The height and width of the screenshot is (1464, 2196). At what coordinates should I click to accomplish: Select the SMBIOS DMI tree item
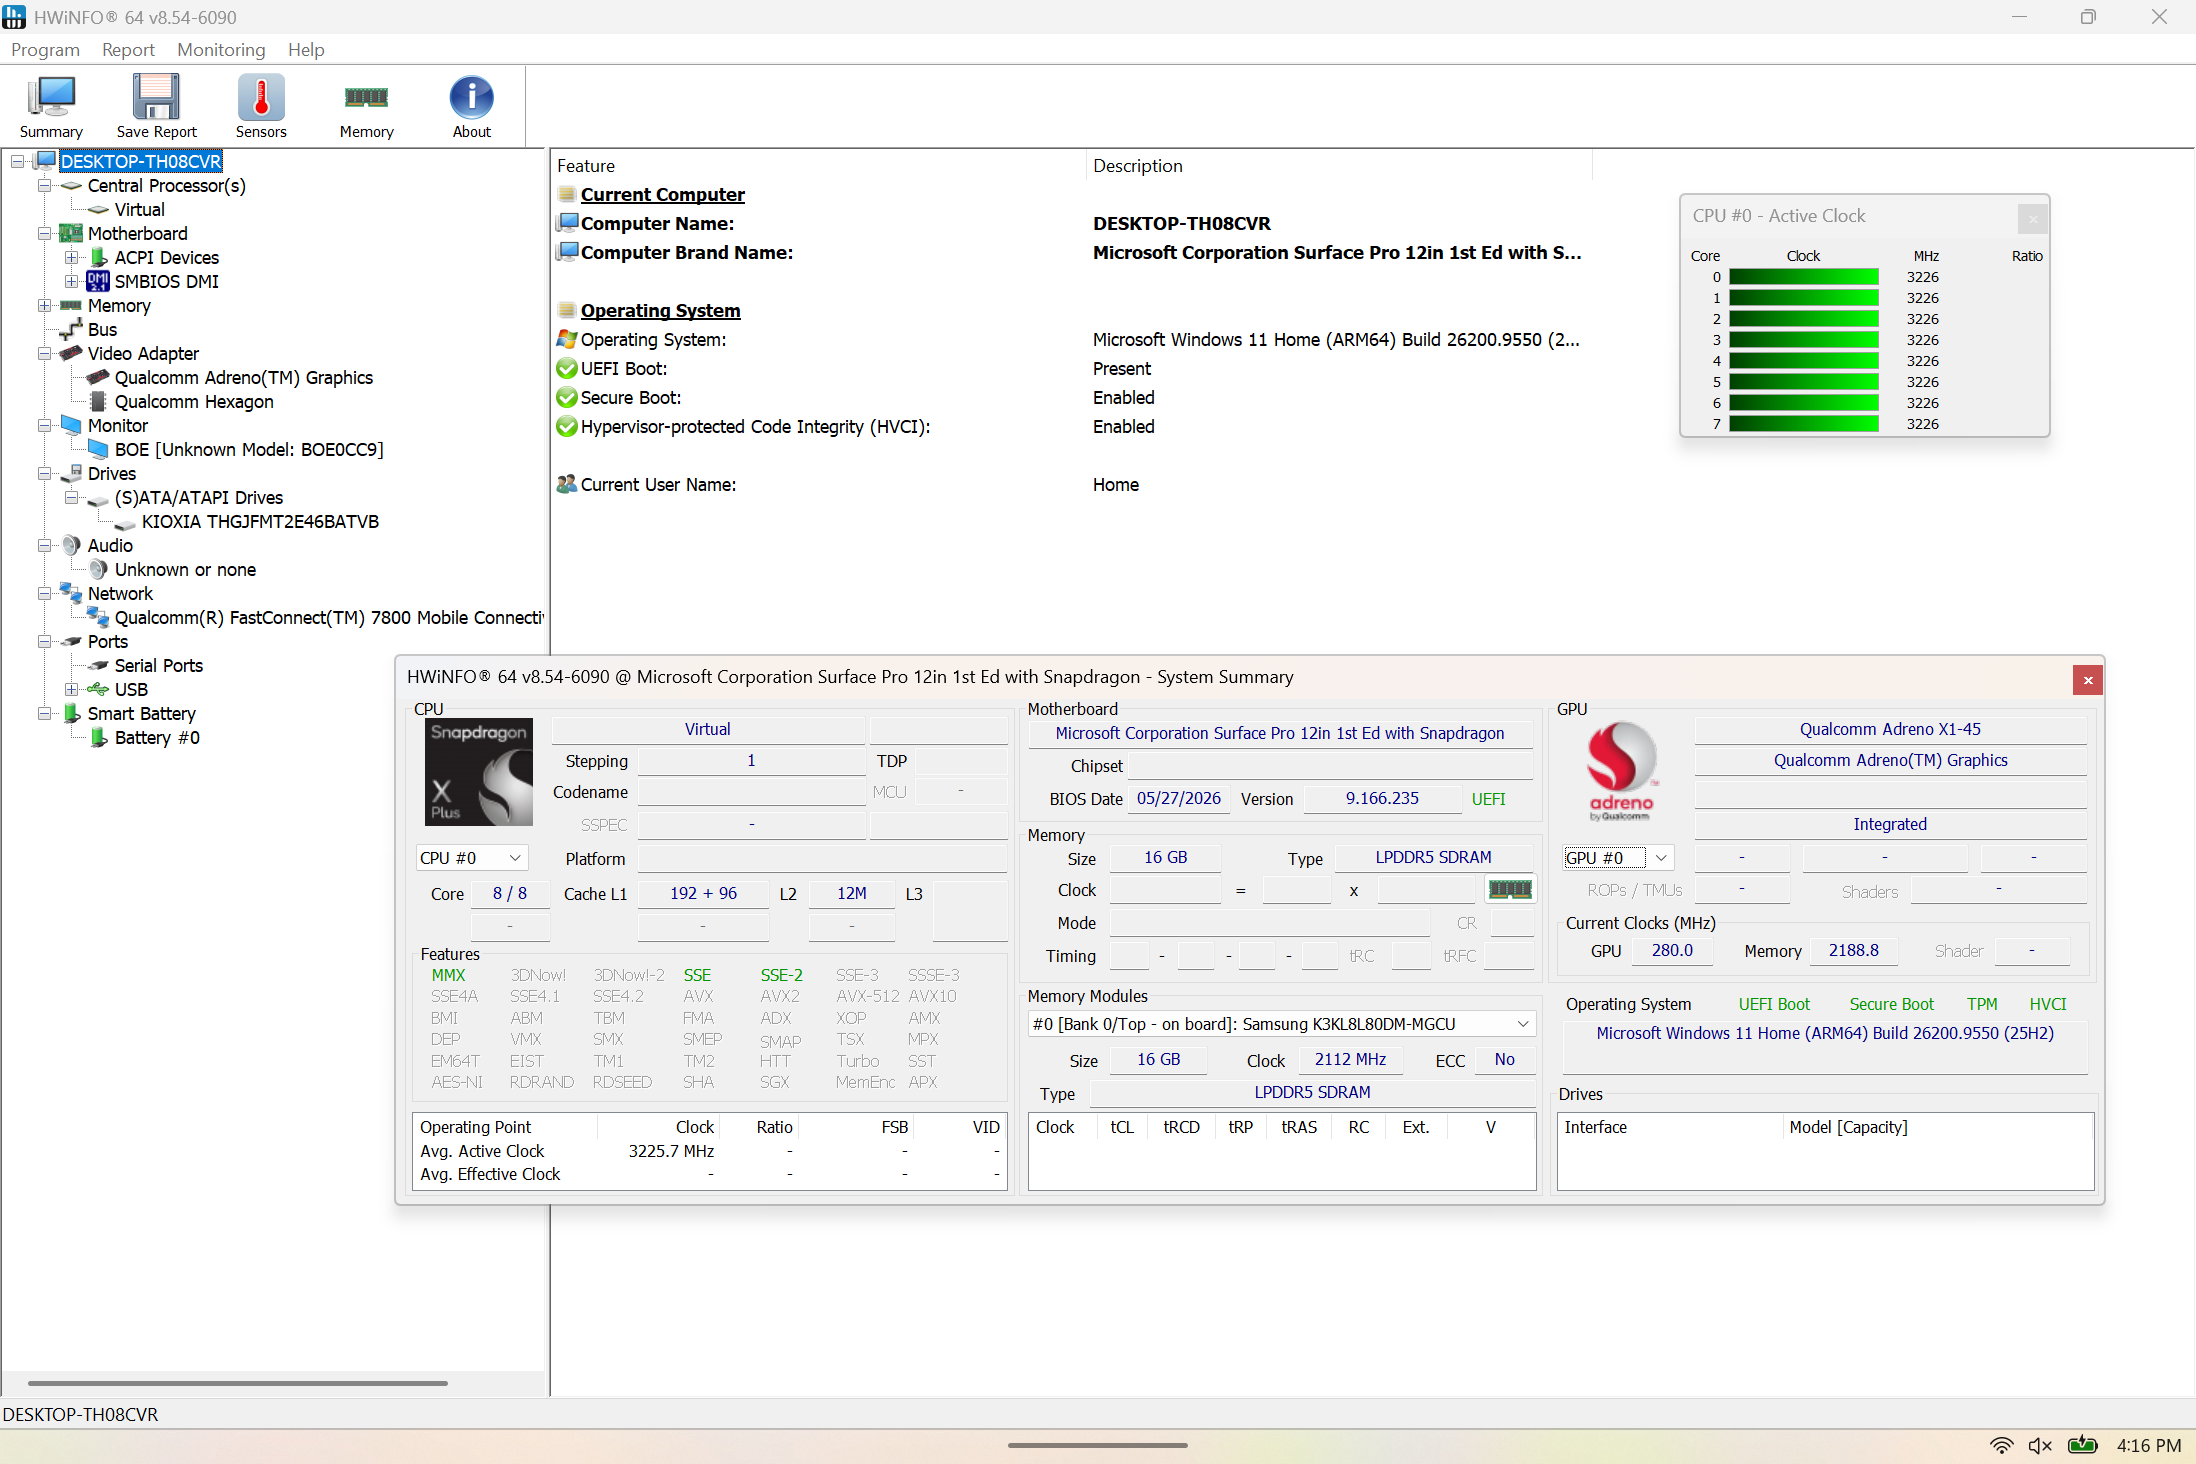(x=166, y=281)
